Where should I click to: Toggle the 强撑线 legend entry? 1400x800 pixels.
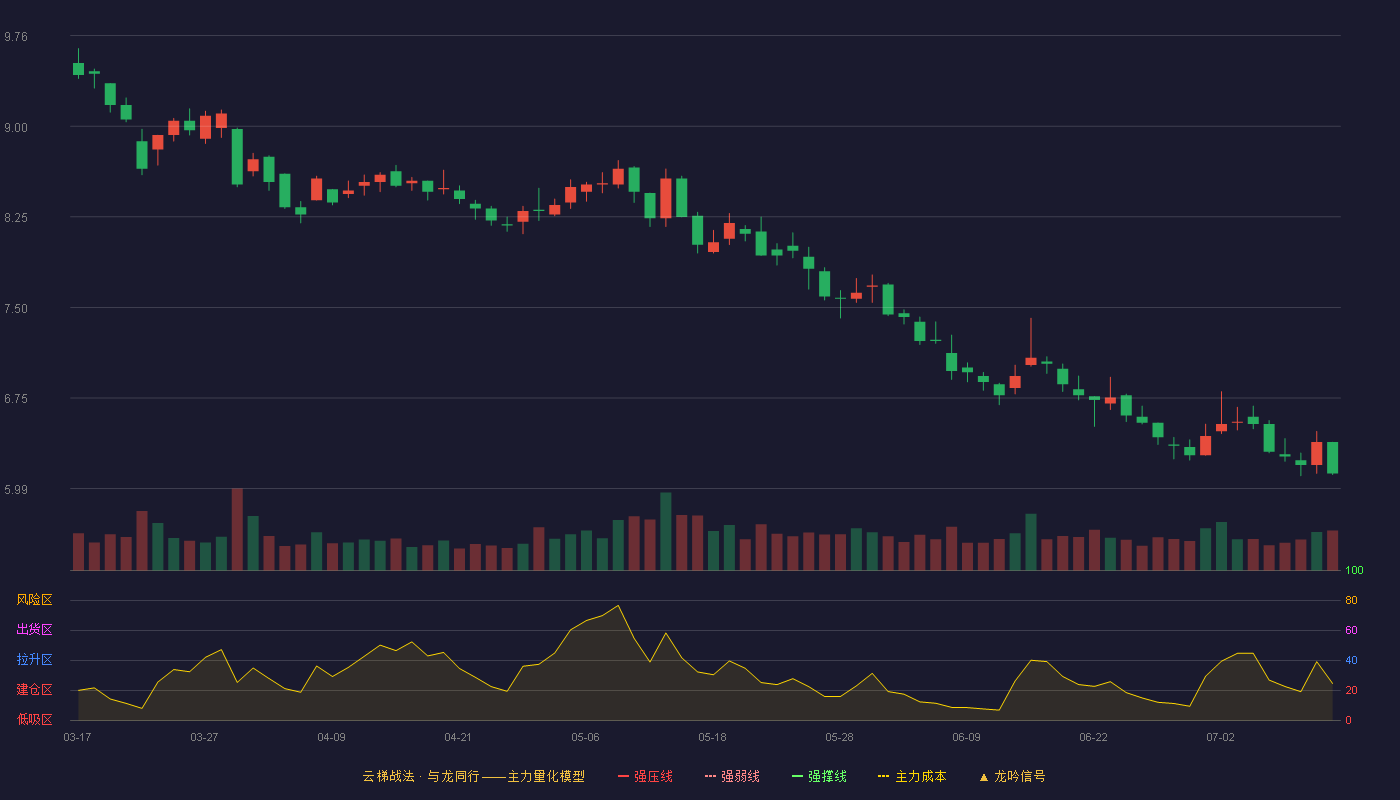[x=819, y=776]
